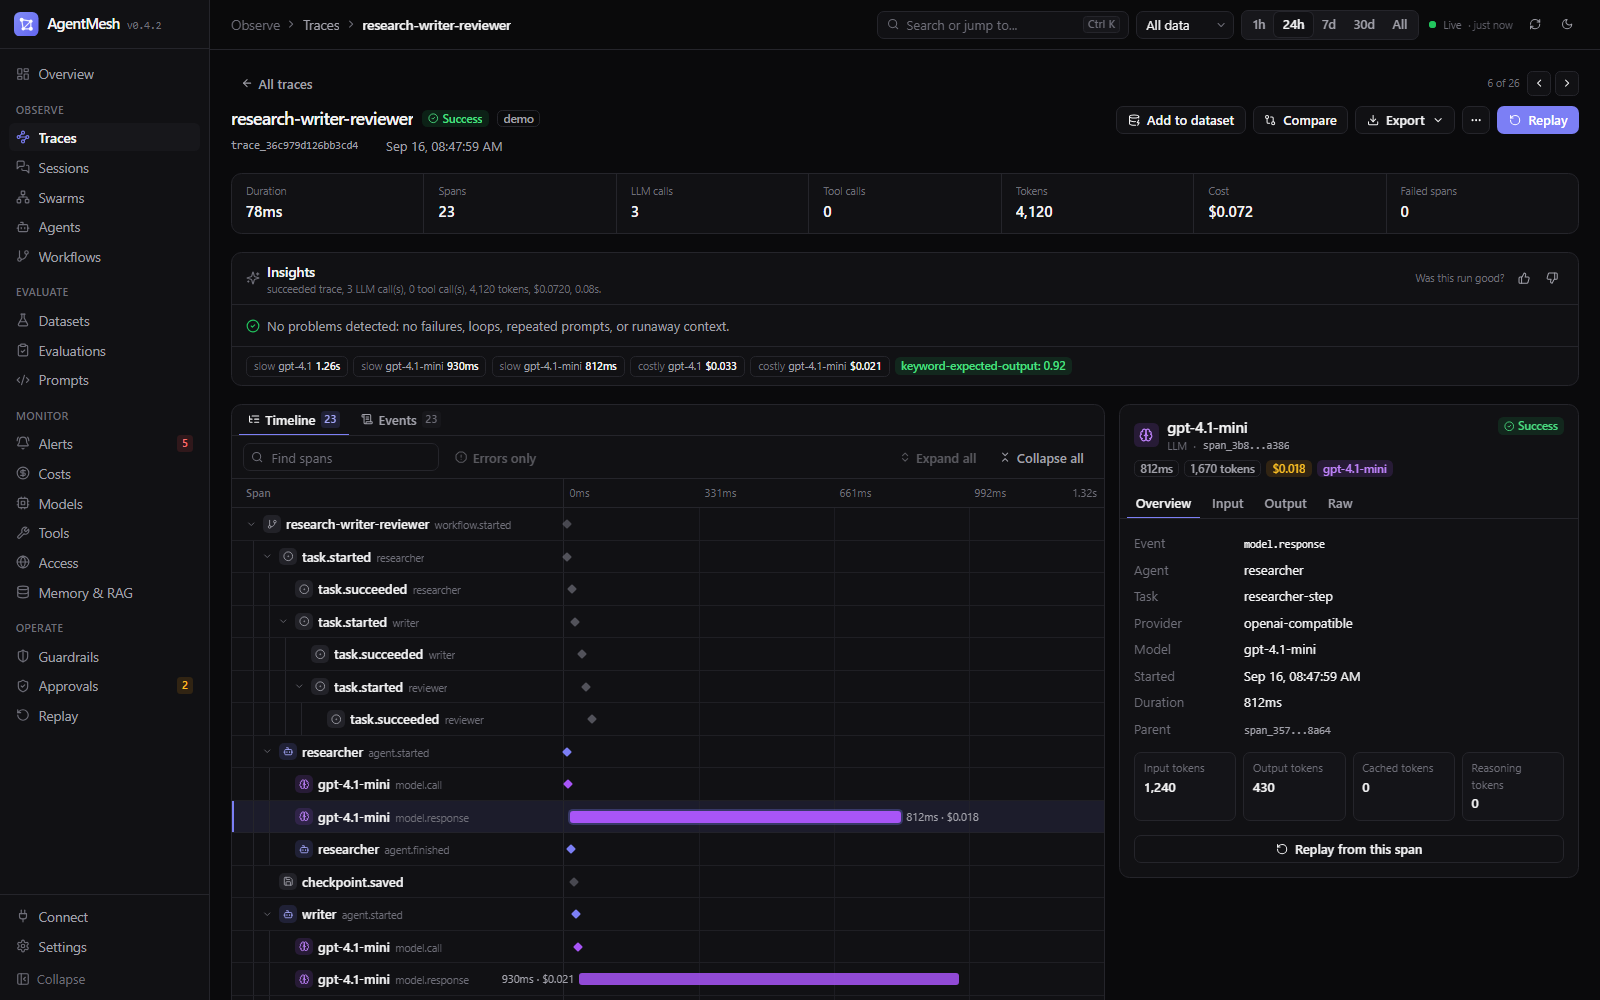Open Guardrails in the sidebar
This screenshot has height=1000, width=1600.
pyautogui.click(x=105, y=657)
